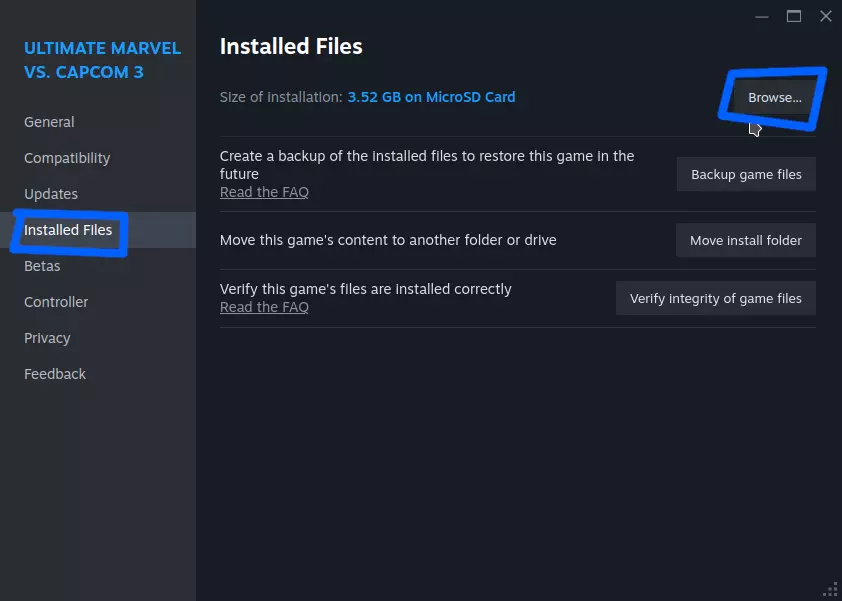The width and height of the screenshot is (842, 601).
Task: Click the window resize grip corner
Action: pos(831,590)
